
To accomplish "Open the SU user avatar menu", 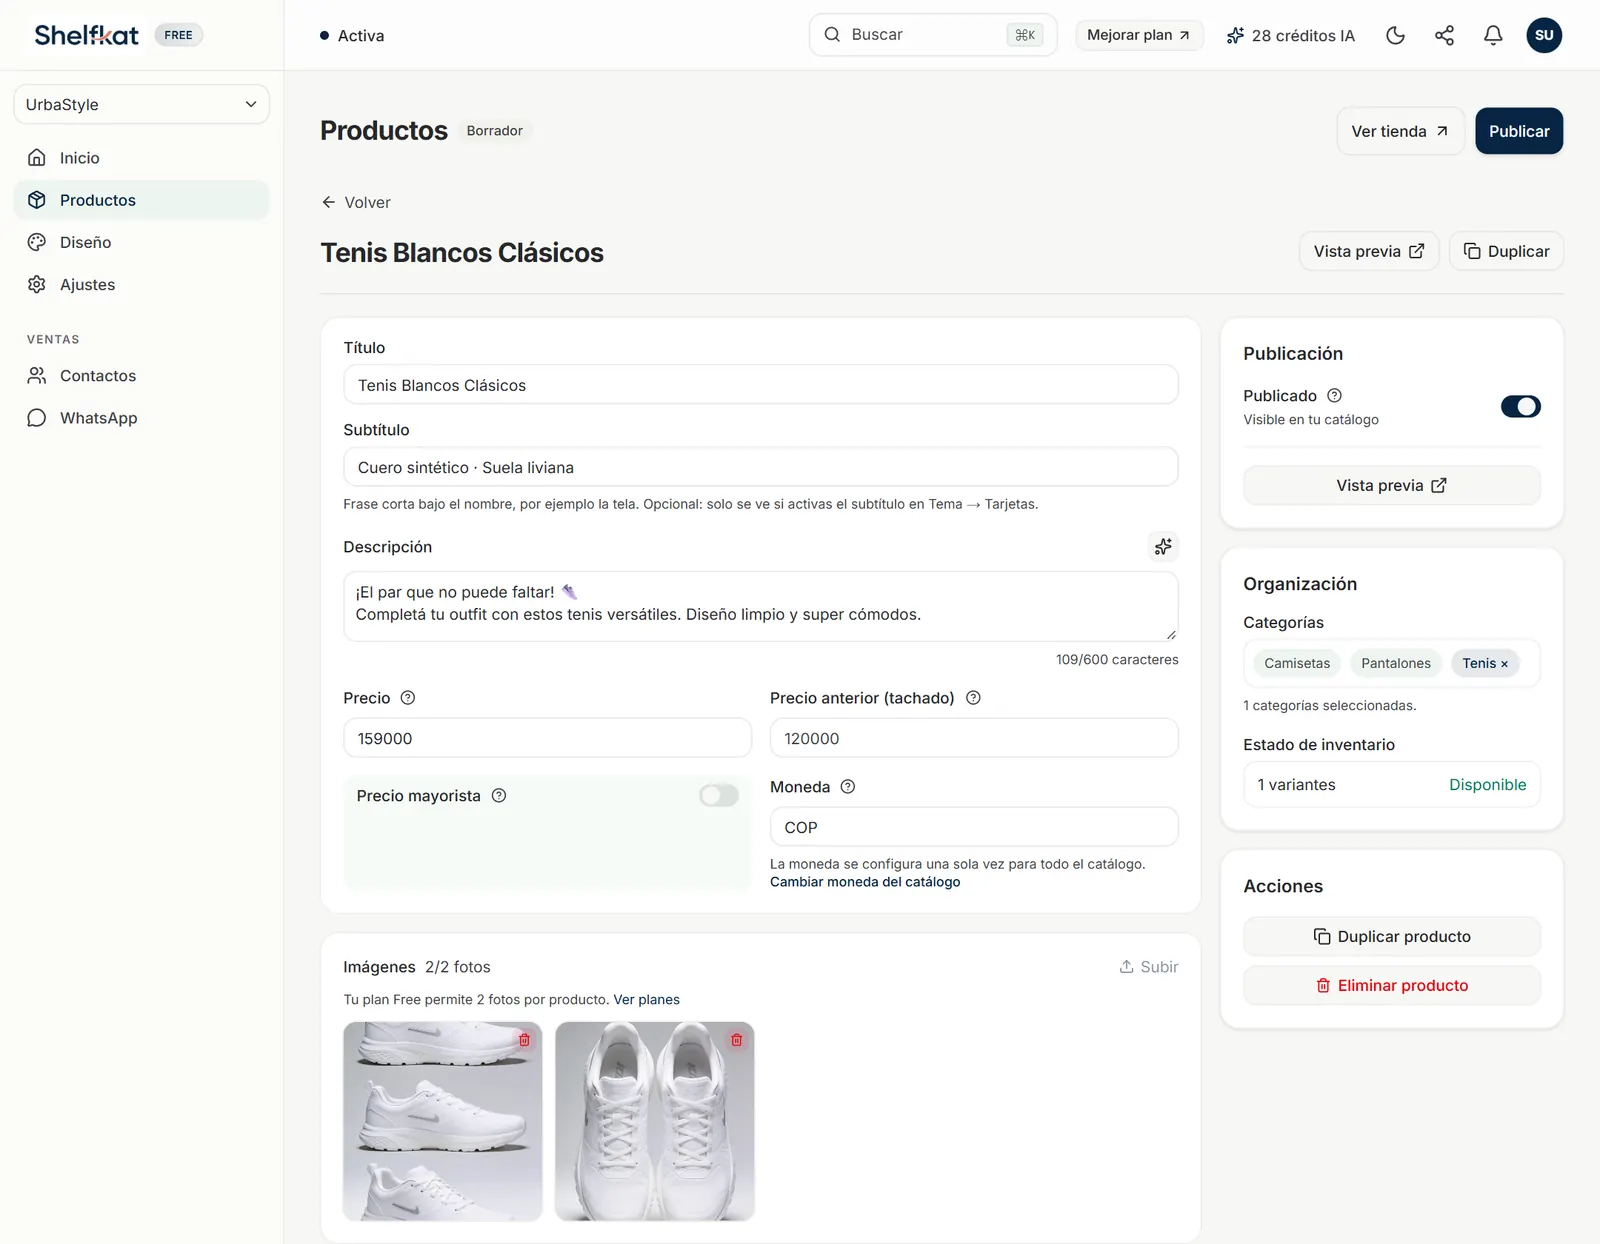I will [1544, 35].
